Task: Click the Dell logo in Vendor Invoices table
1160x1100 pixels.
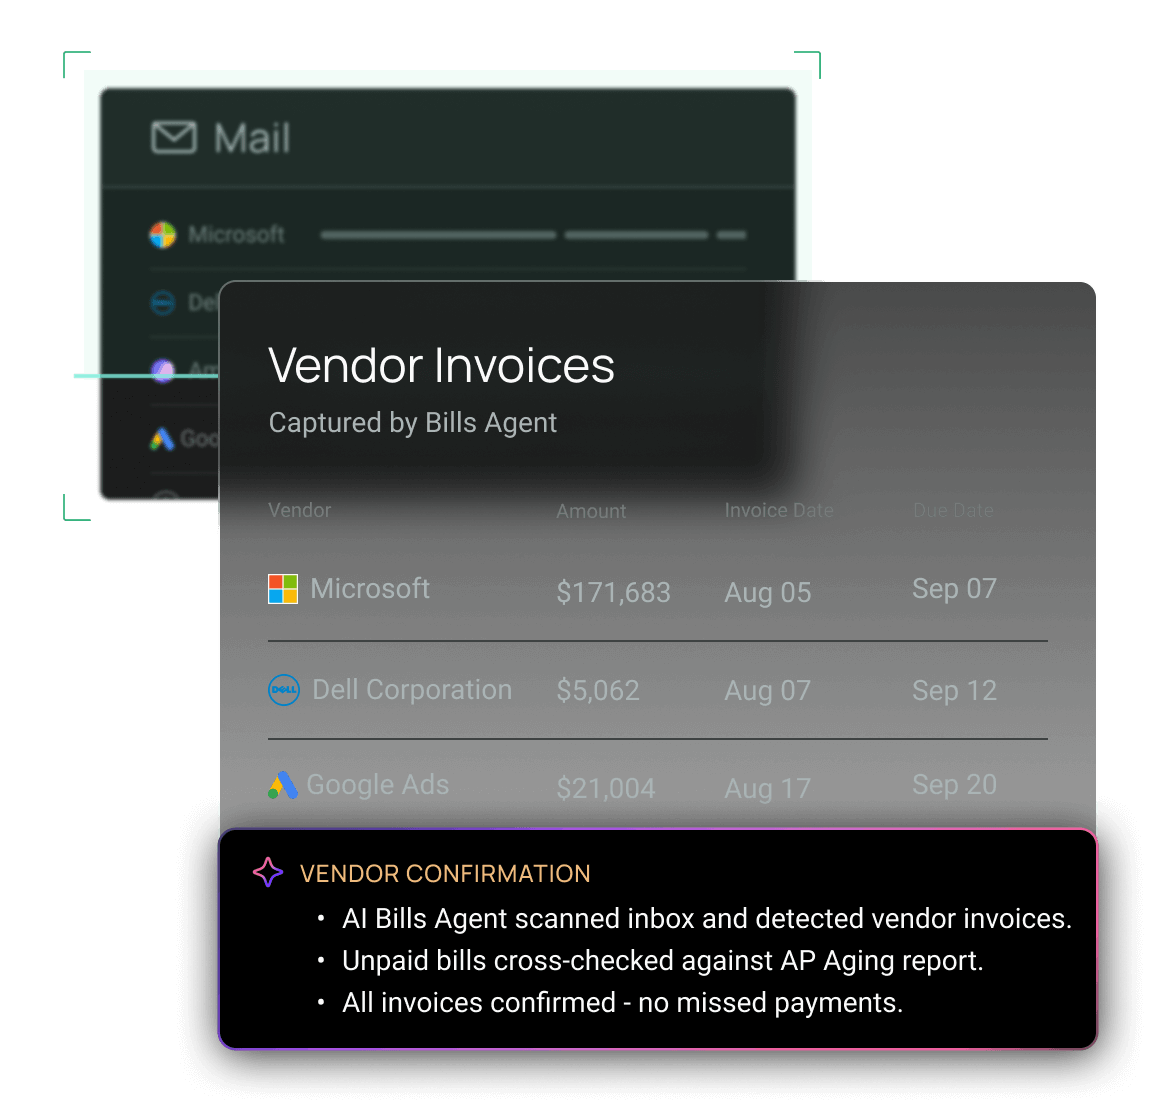Action: 283,689
